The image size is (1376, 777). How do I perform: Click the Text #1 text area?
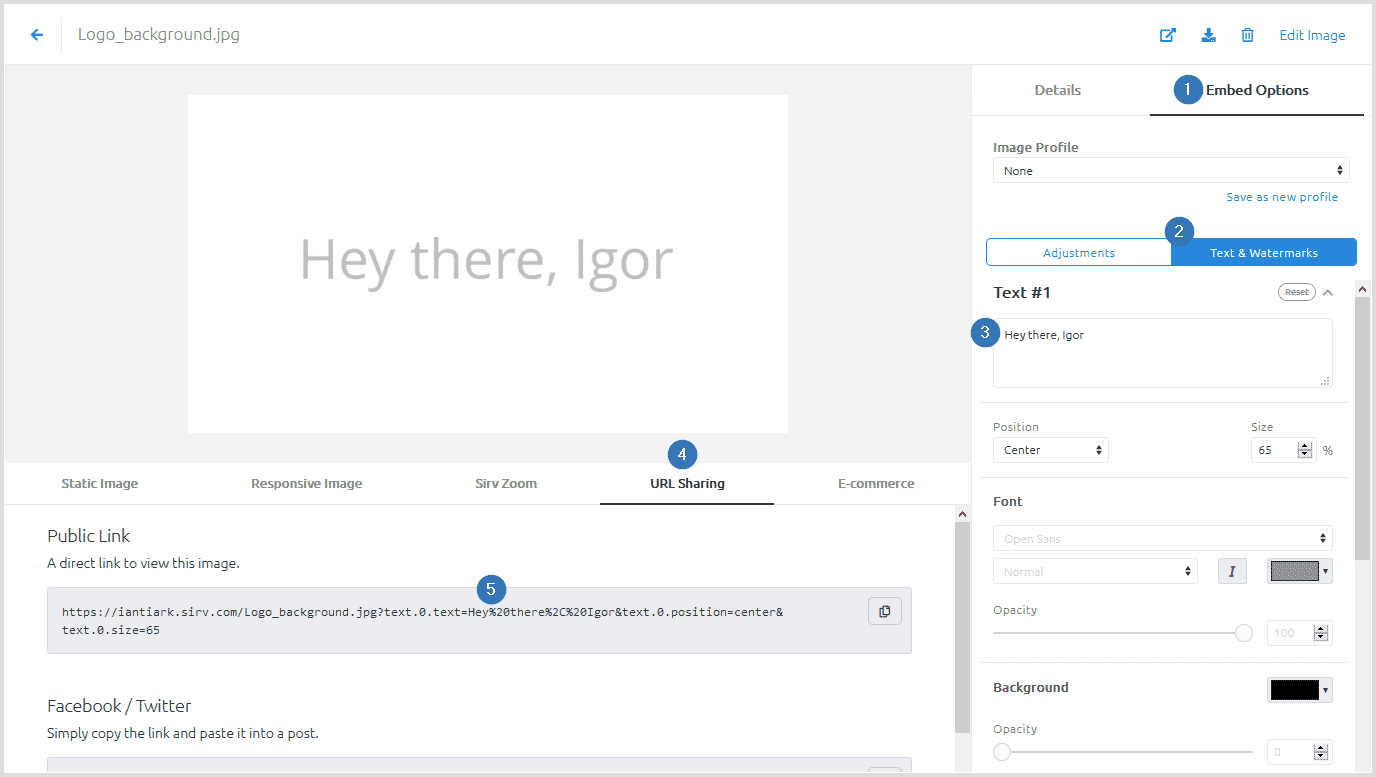[x=1162, y=353]
